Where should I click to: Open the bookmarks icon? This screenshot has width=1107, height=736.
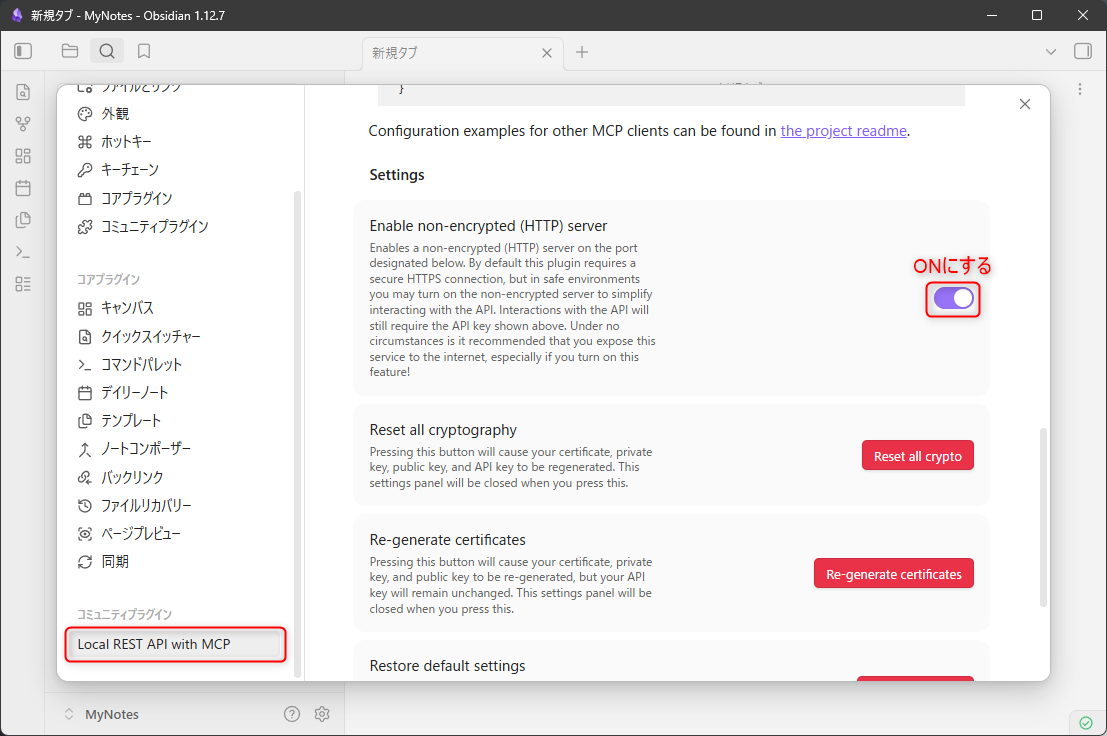tap(144, 51)
